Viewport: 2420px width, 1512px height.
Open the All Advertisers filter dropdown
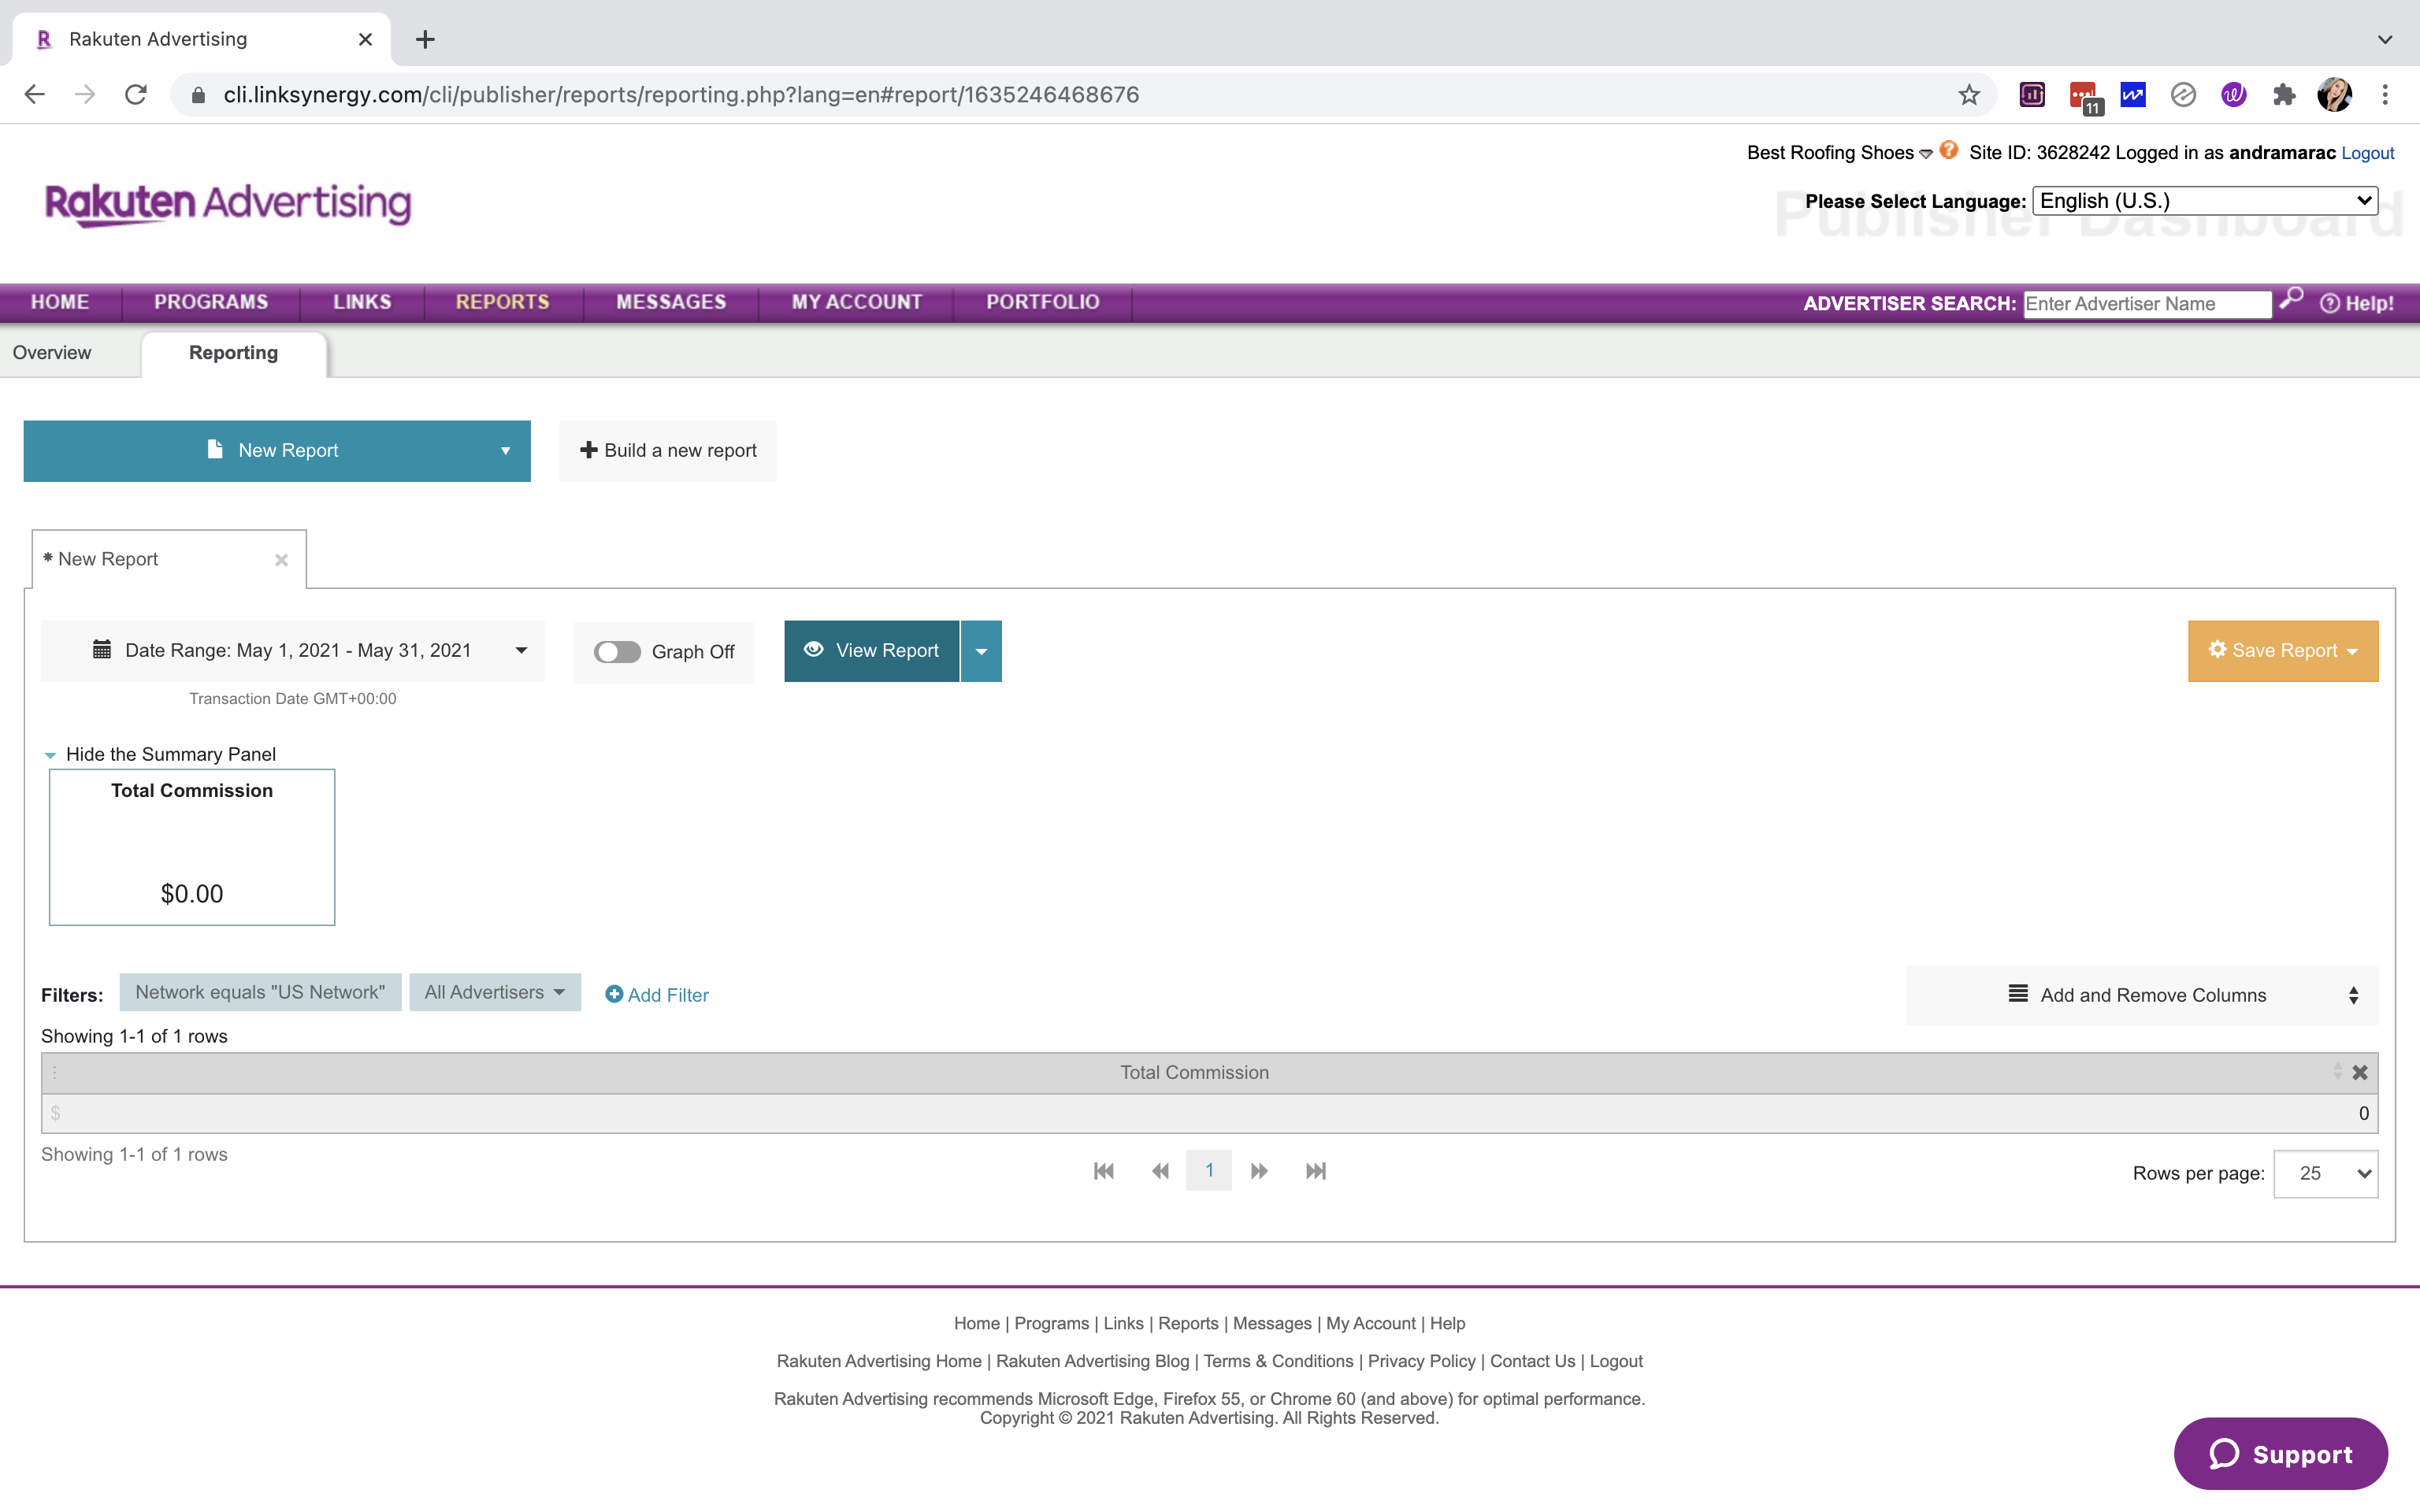point(495,992)
